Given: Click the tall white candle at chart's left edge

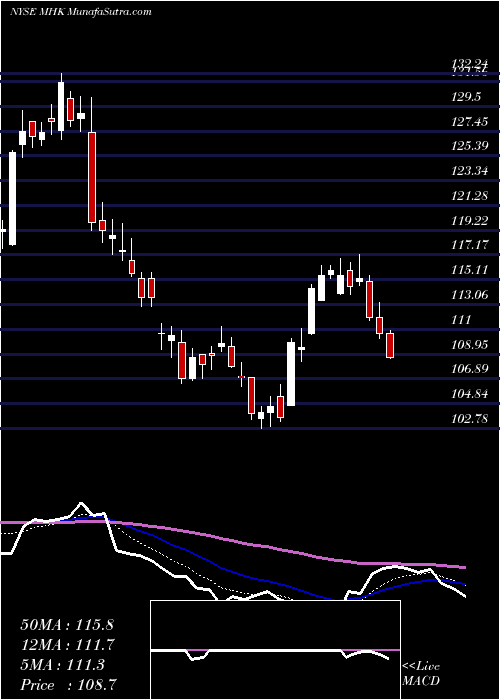Looking at the screenshot, I should 12,198.
